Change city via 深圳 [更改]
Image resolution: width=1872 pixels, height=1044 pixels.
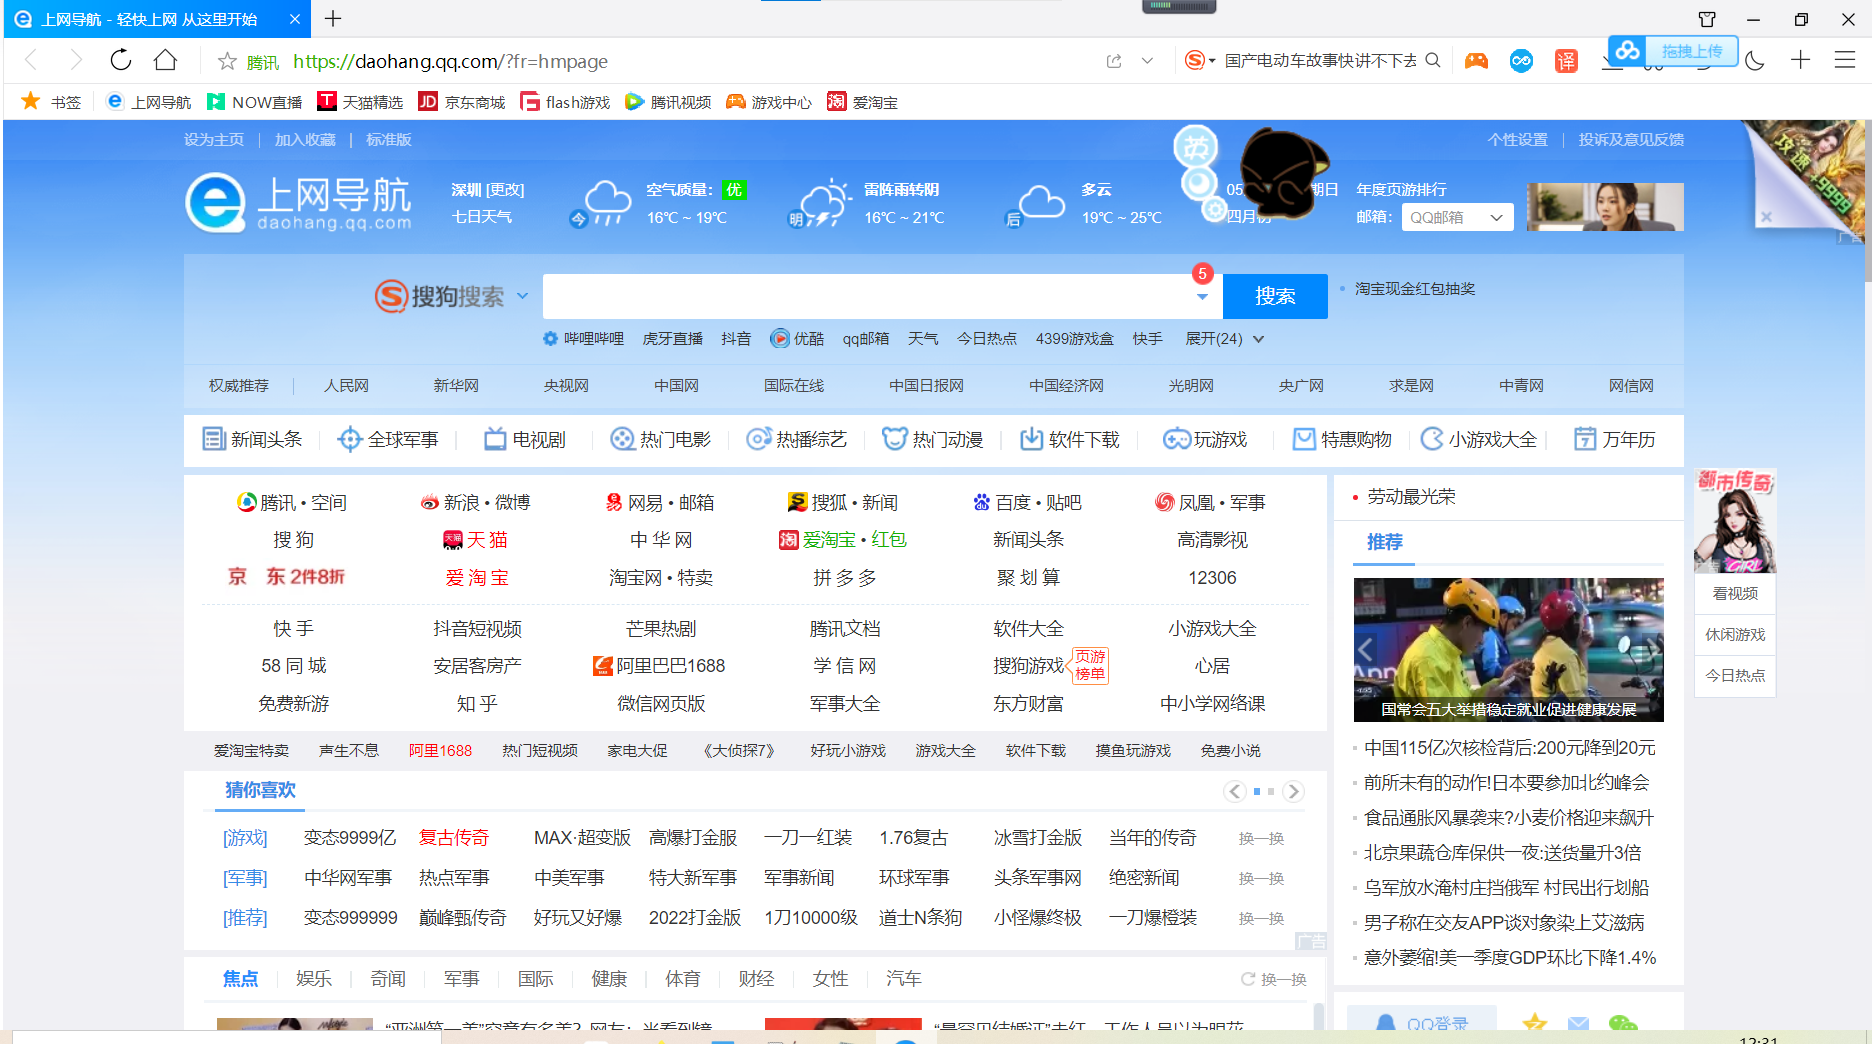[x=488, y=190]
